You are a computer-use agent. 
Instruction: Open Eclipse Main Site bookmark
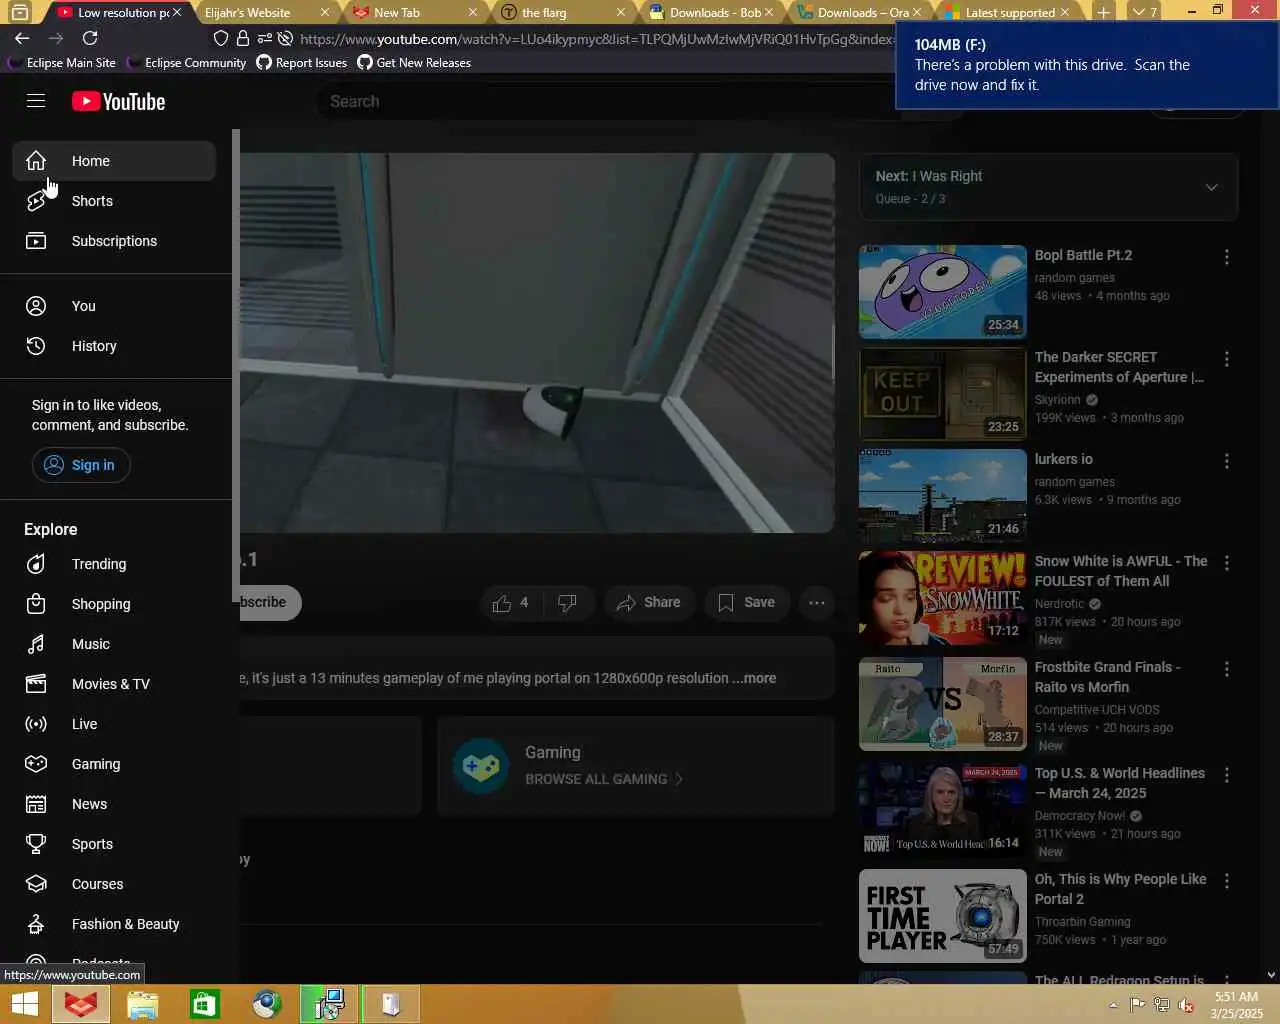click(61, 62)
